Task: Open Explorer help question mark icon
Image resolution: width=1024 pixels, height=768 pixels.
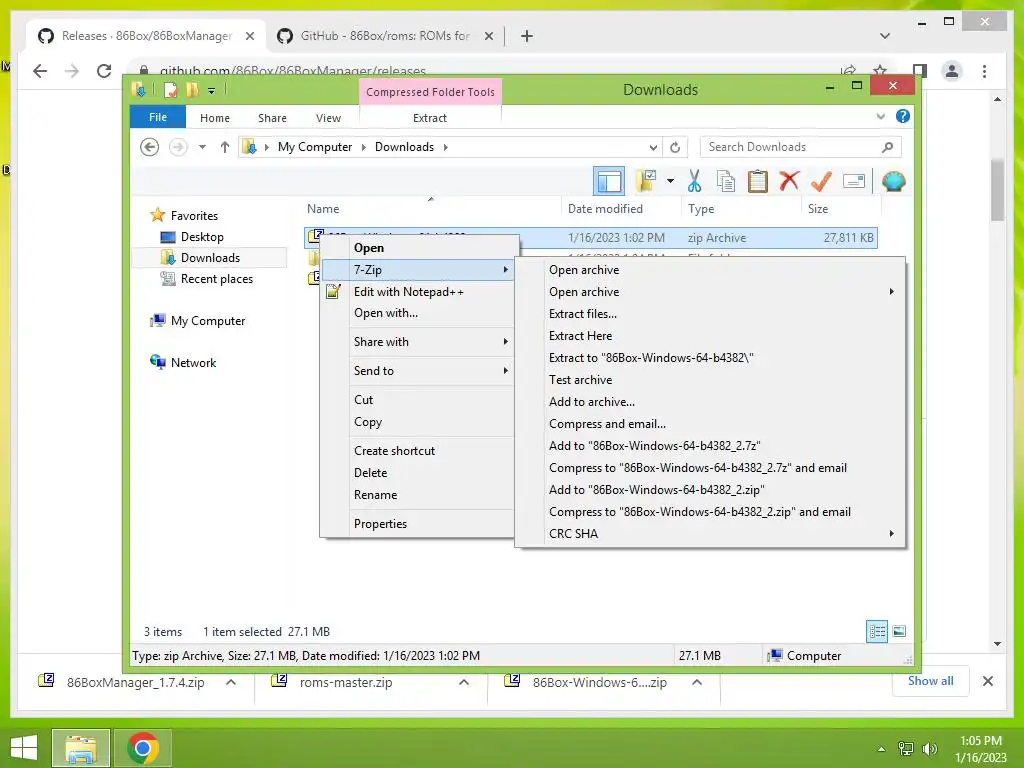Action: coord(903,116)
